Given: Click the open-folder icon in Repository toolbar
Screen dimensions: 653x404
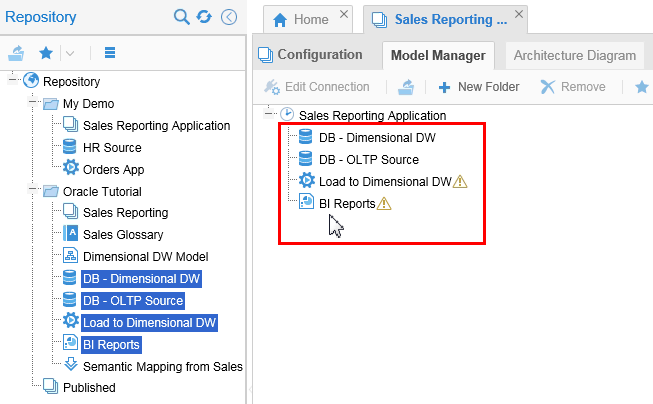Looking at the screenshot, I should [x=17, y=52].
